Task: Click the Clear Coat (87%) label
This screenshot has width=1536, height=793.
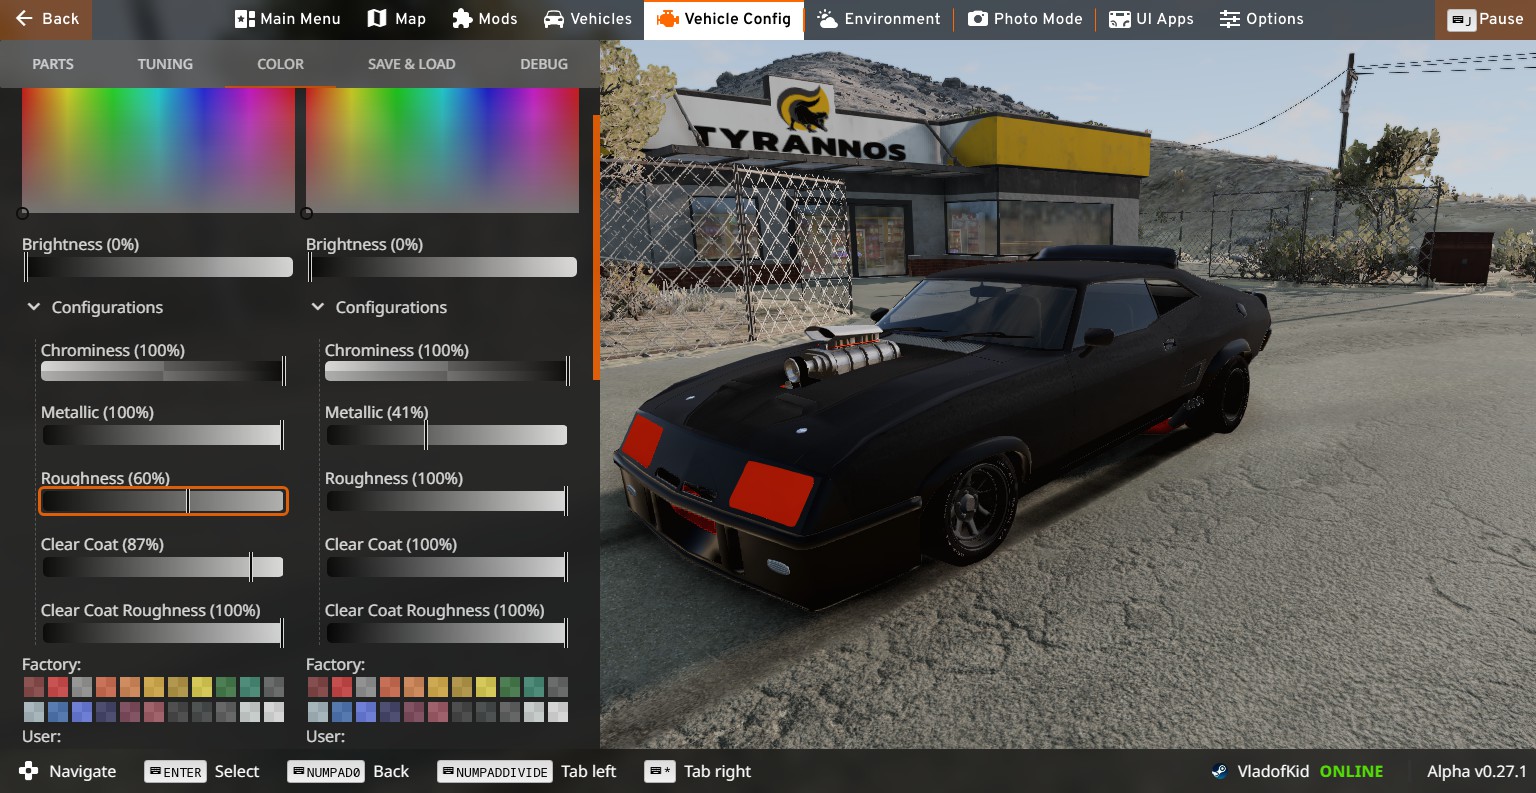Action: 102,544
